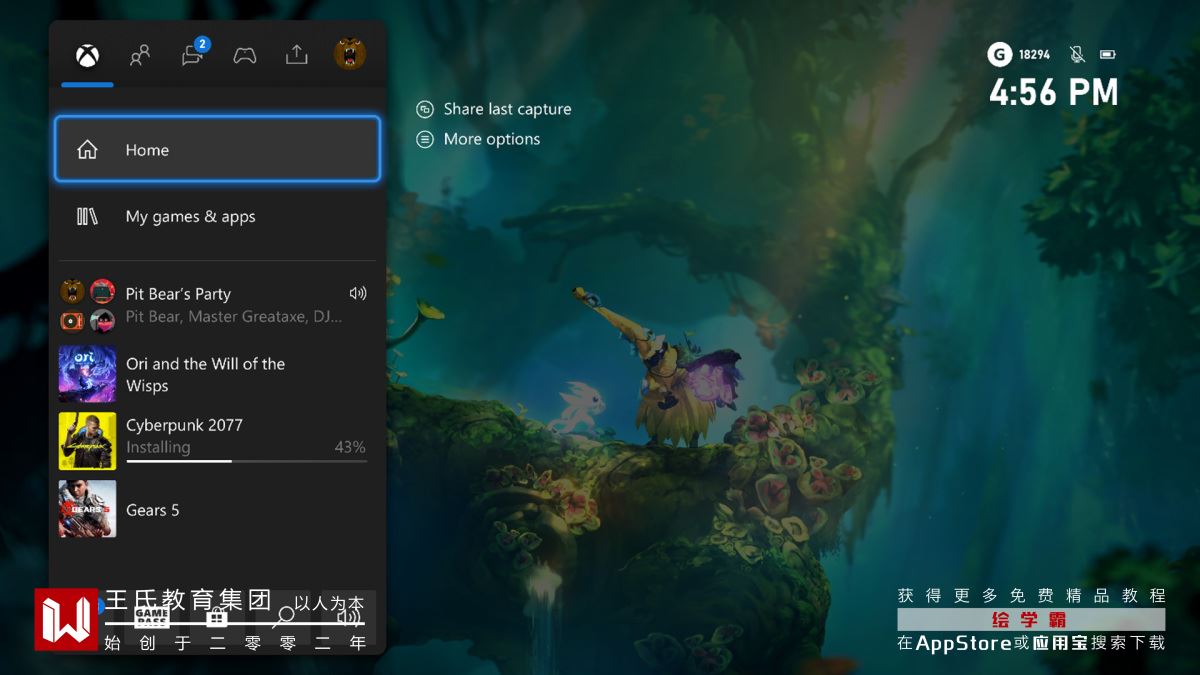Open the Microsoft Store bag icon

217,616
